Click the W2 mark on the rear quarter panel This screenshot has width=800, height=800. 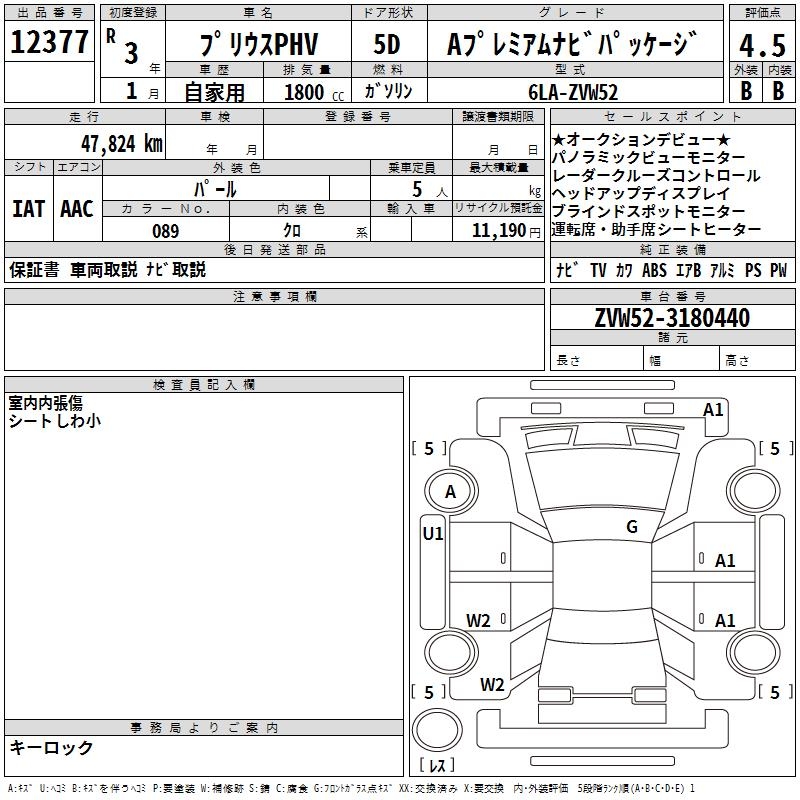(492, 685)
